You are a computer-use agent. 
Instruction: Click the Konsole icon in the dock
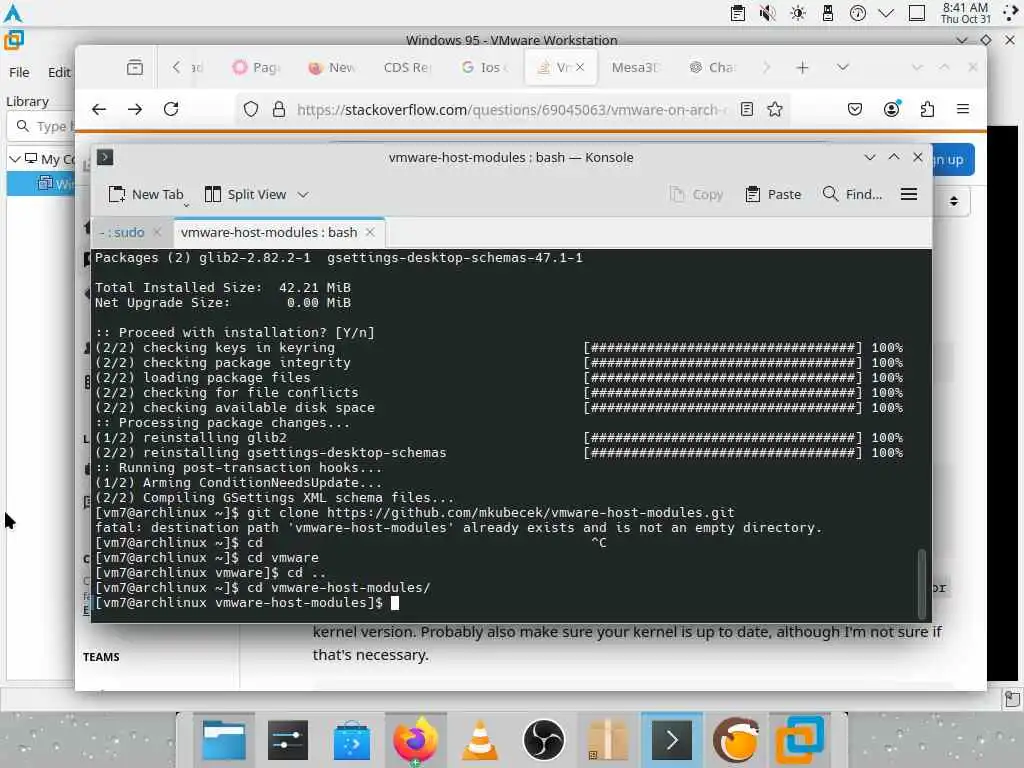tap(671, 741)
